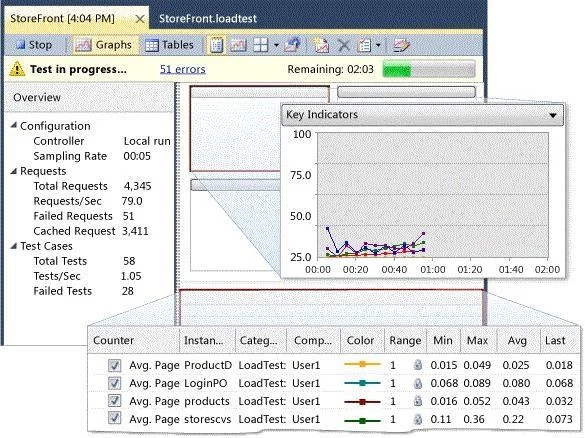
Task: Switch to Tables view
Action: 169,45
